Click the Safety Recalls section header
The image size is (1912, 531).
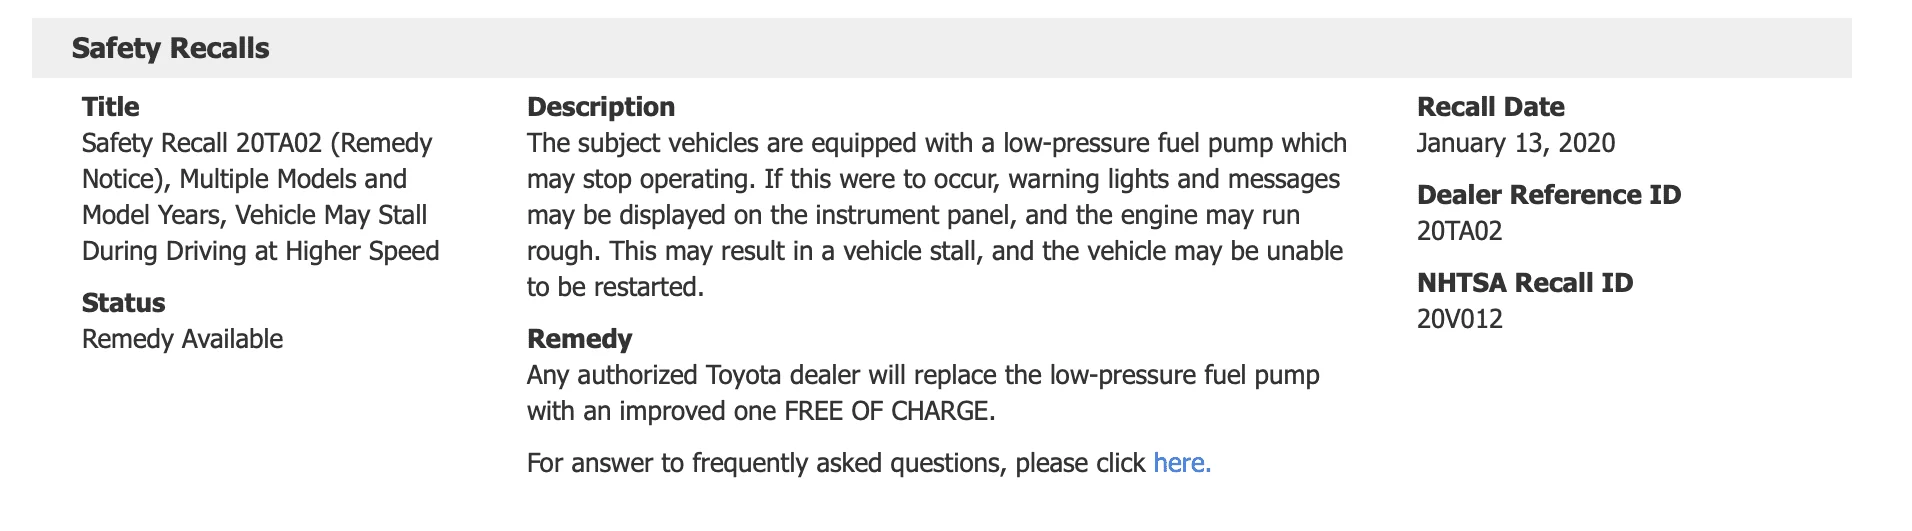click(x=170, y=48)
